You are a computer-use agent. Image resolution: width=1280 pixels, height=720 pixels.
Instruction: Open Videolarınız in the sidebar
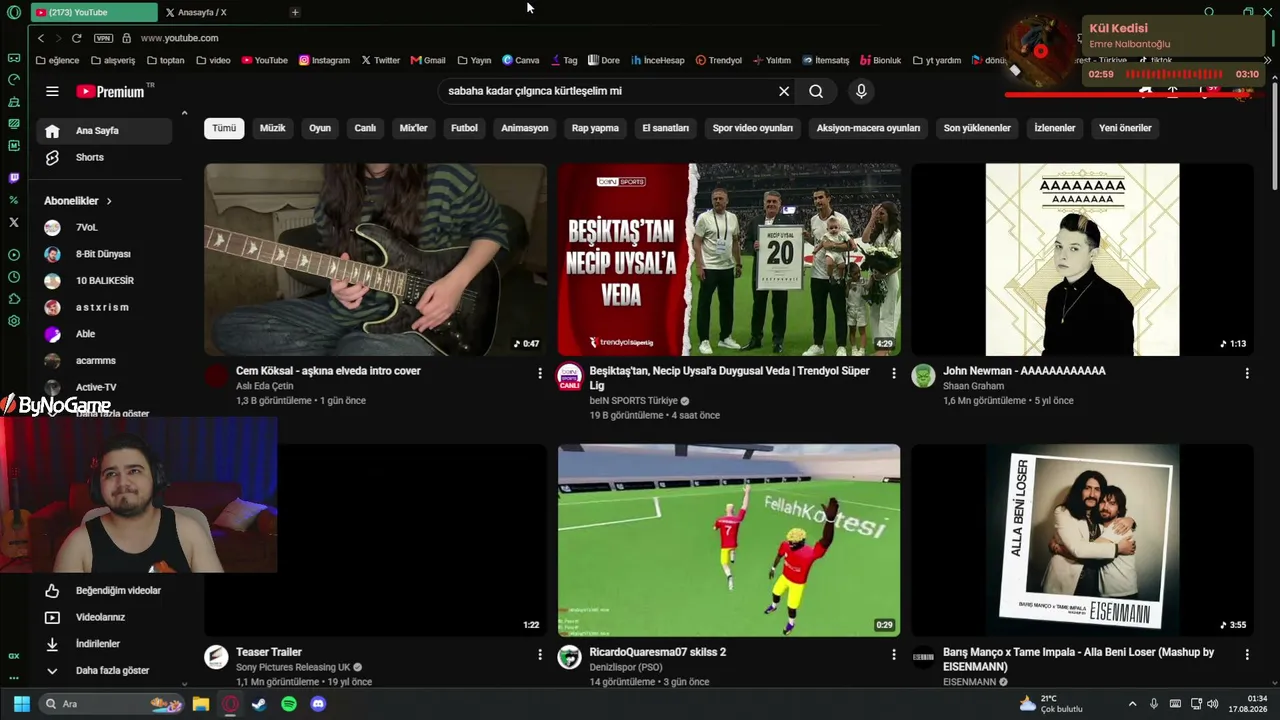coord(104,617)
